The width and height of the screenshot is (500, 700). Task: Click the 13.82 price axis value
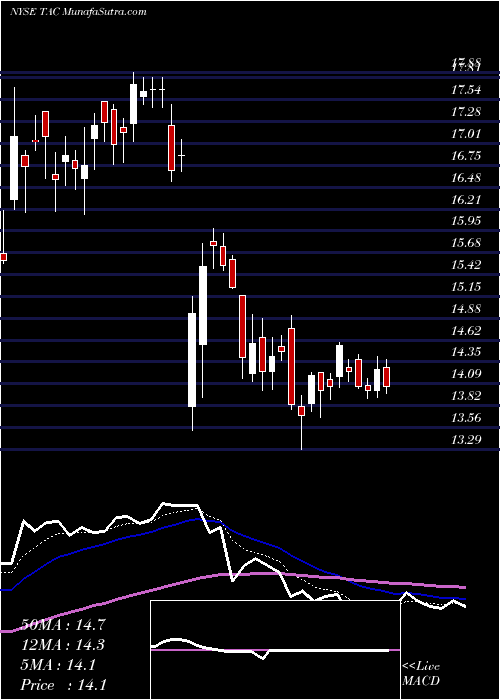pos(466,396)
